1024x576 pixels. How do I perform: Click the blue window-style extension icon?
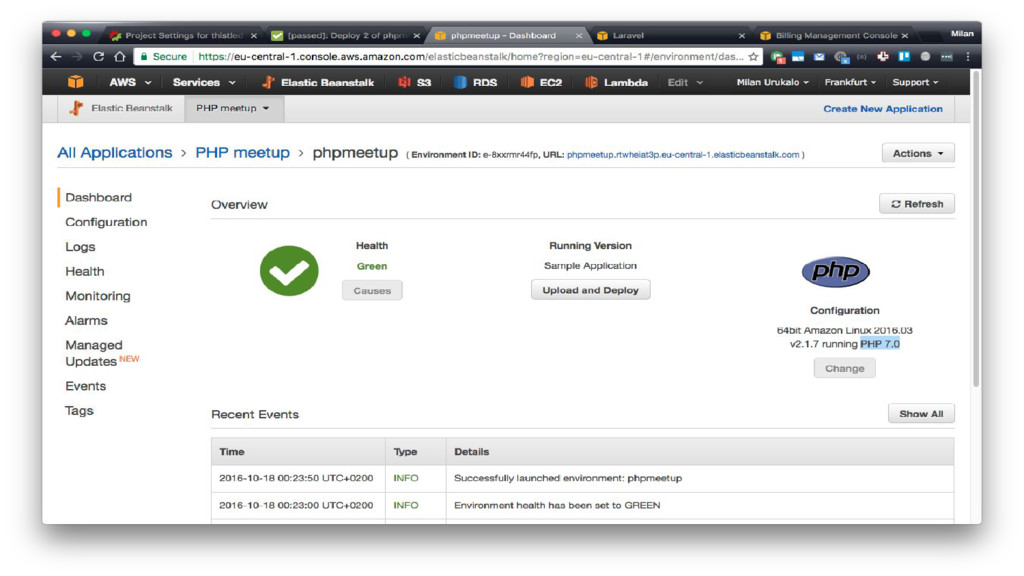(798, 57)
